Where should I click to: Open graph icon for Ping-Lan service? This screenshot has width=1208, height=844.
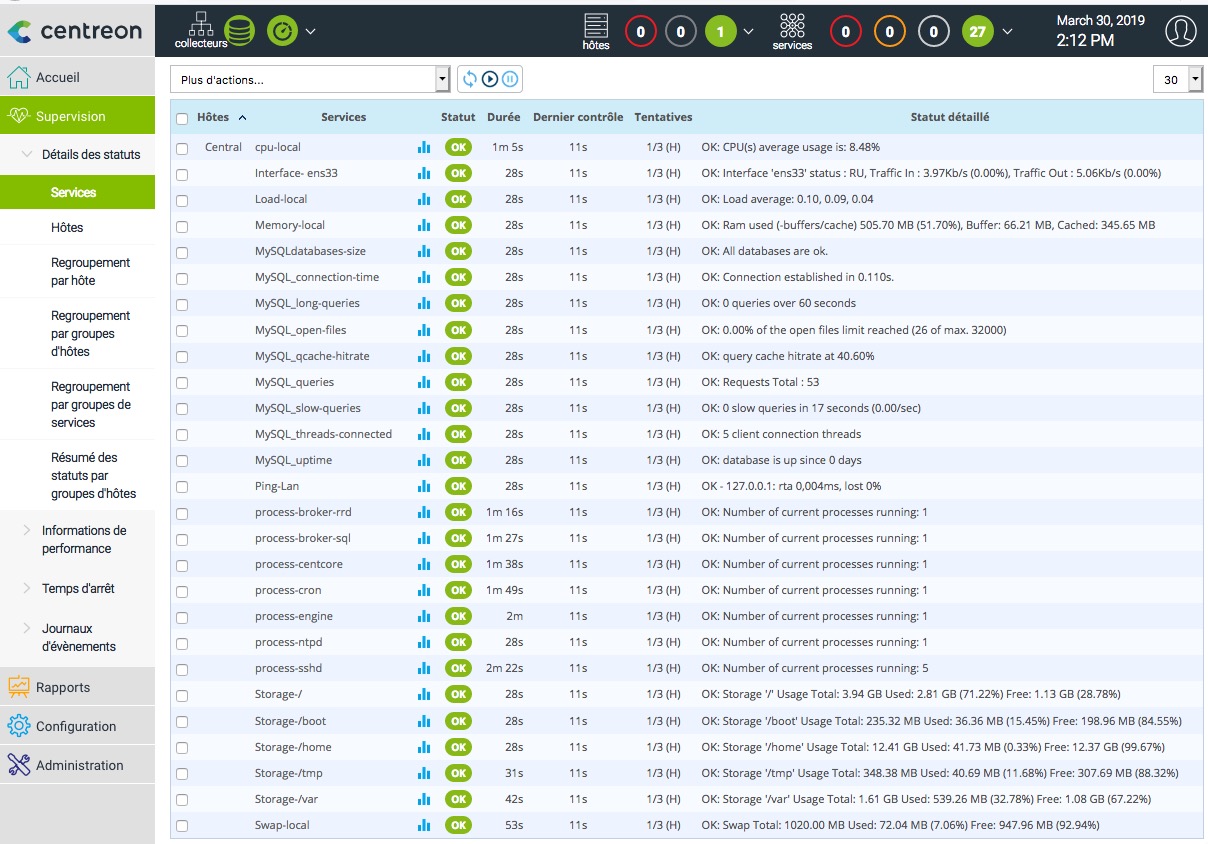click(x=424, y=486)
